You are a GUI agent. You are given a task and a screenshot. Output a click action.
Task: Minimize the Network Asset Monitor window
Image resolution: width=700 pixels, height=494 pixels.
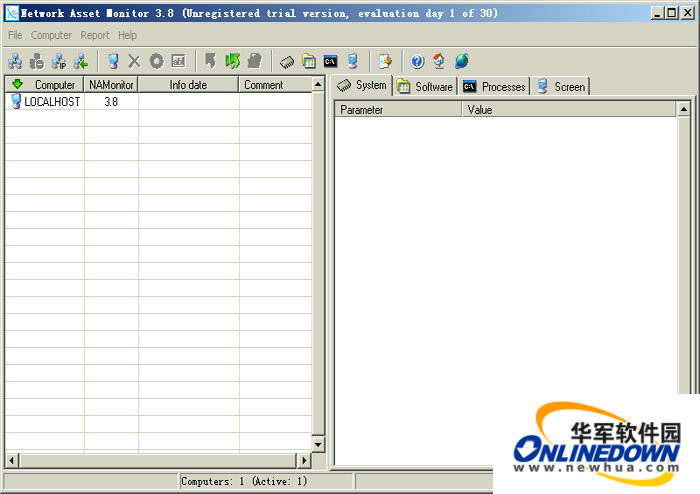point(657,13)
